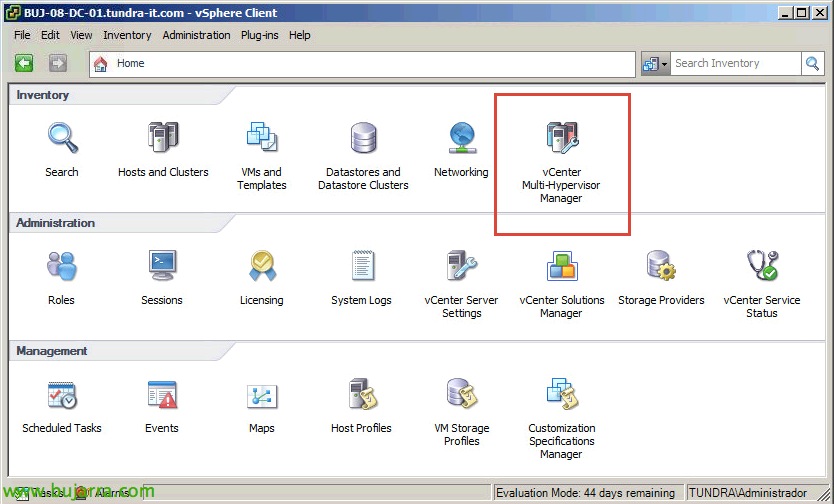This screenshot has width=834, height=504.
Task: Click the Home navigation bar
Action: pos(362,64)
